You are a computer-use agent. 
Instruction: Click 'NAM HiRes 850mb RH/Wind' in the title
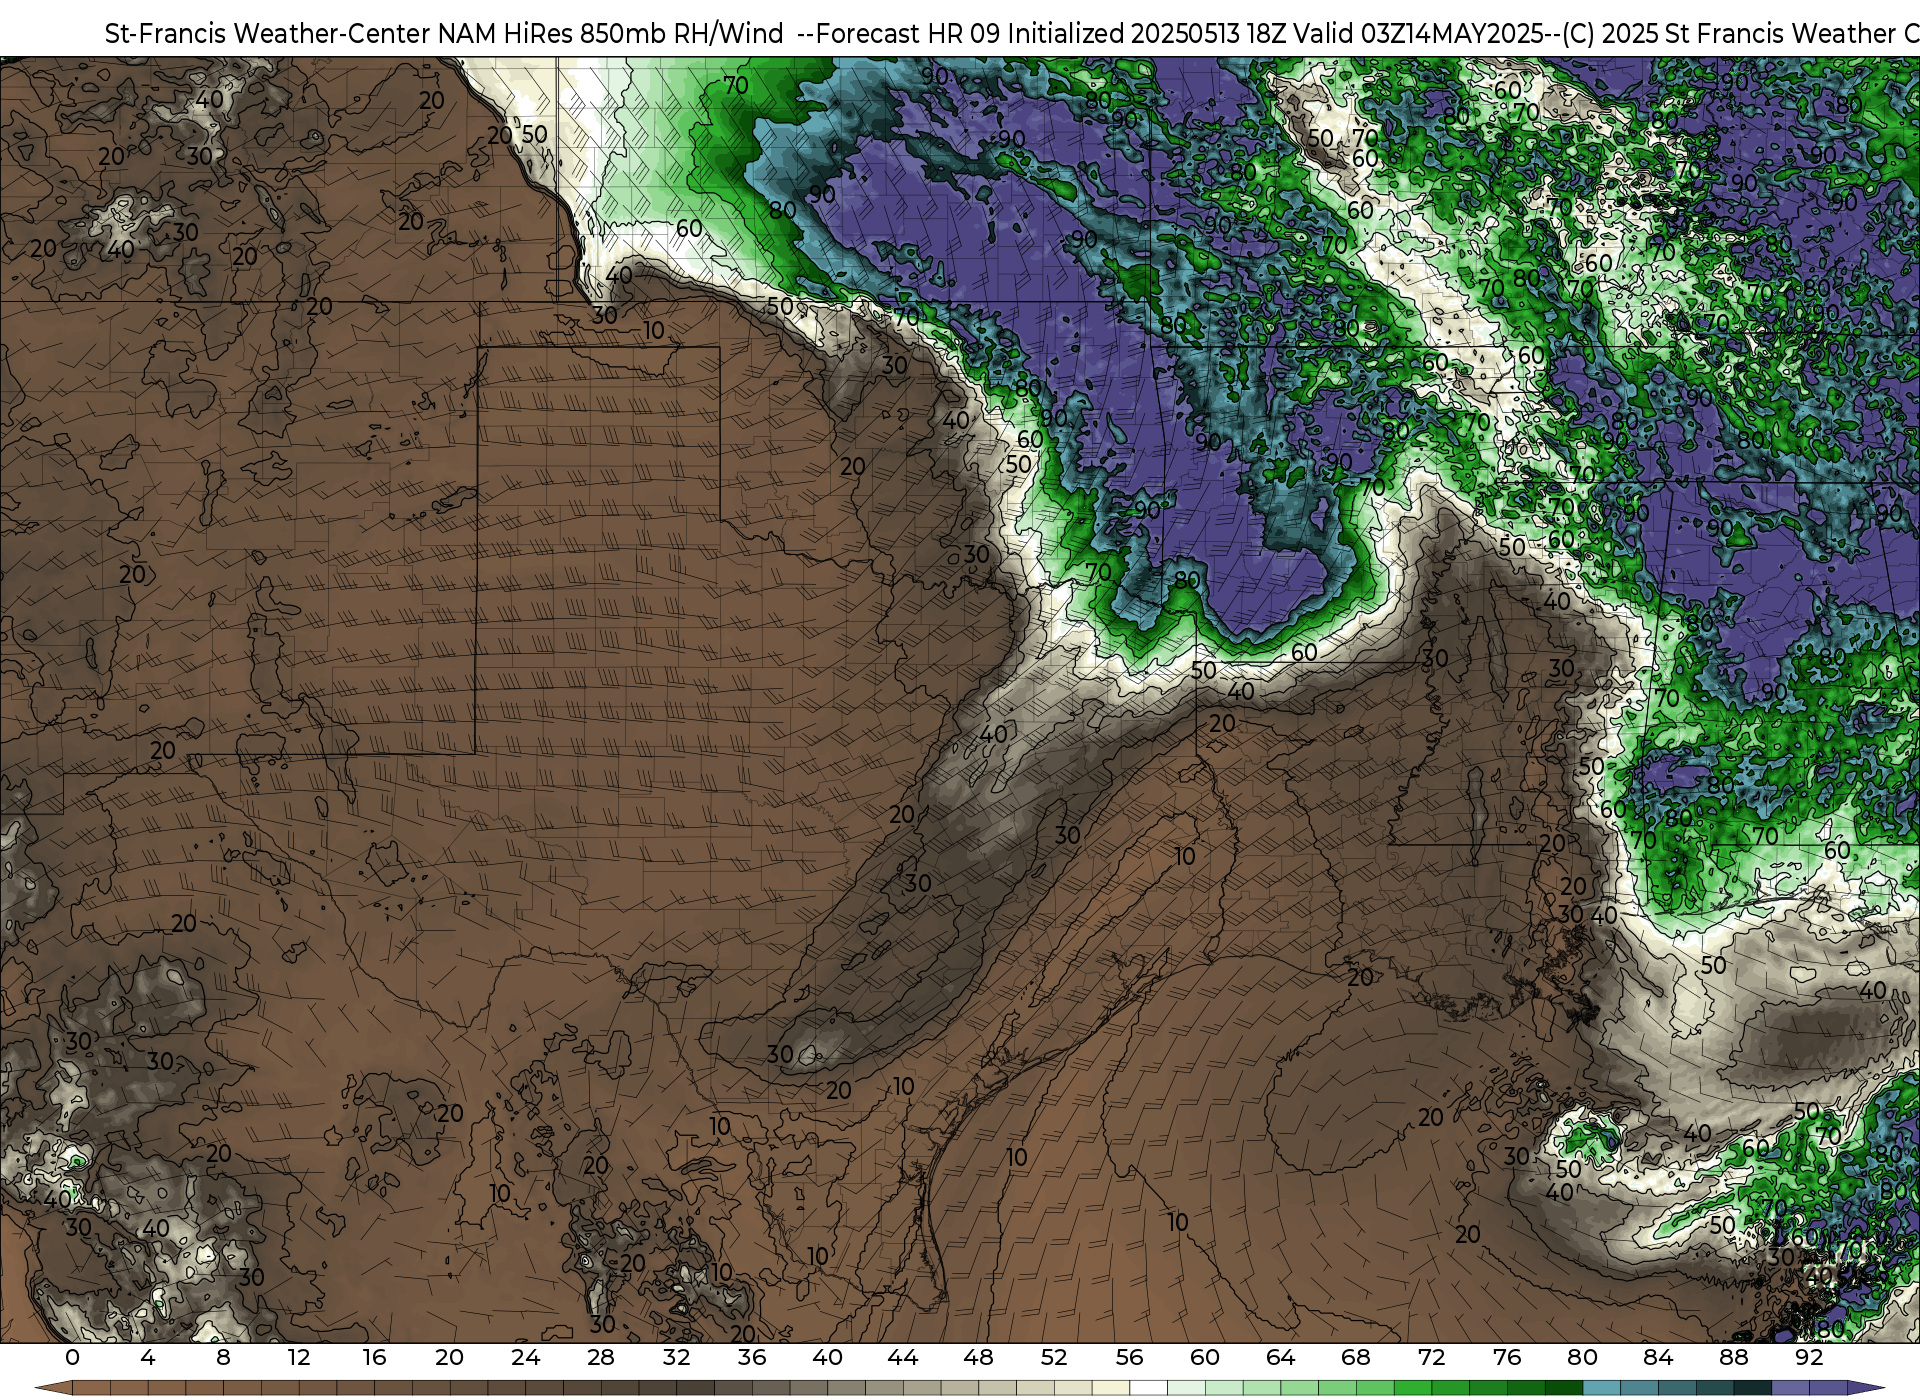[x=611, y=34]
